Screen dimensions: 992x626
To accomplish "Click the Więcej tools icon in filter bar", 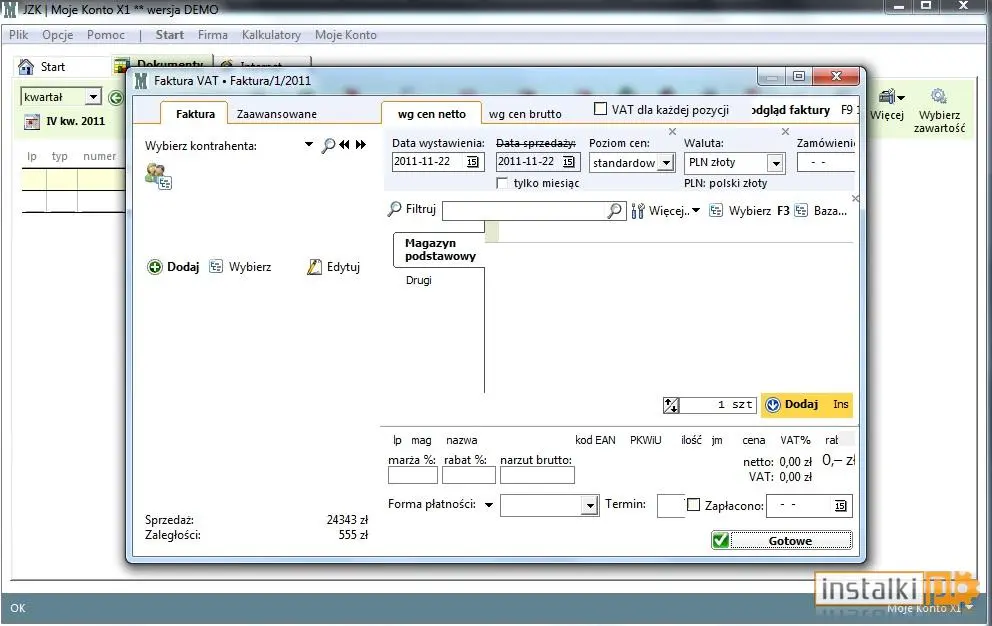I will pyautogui.click(x=638, y=211).
